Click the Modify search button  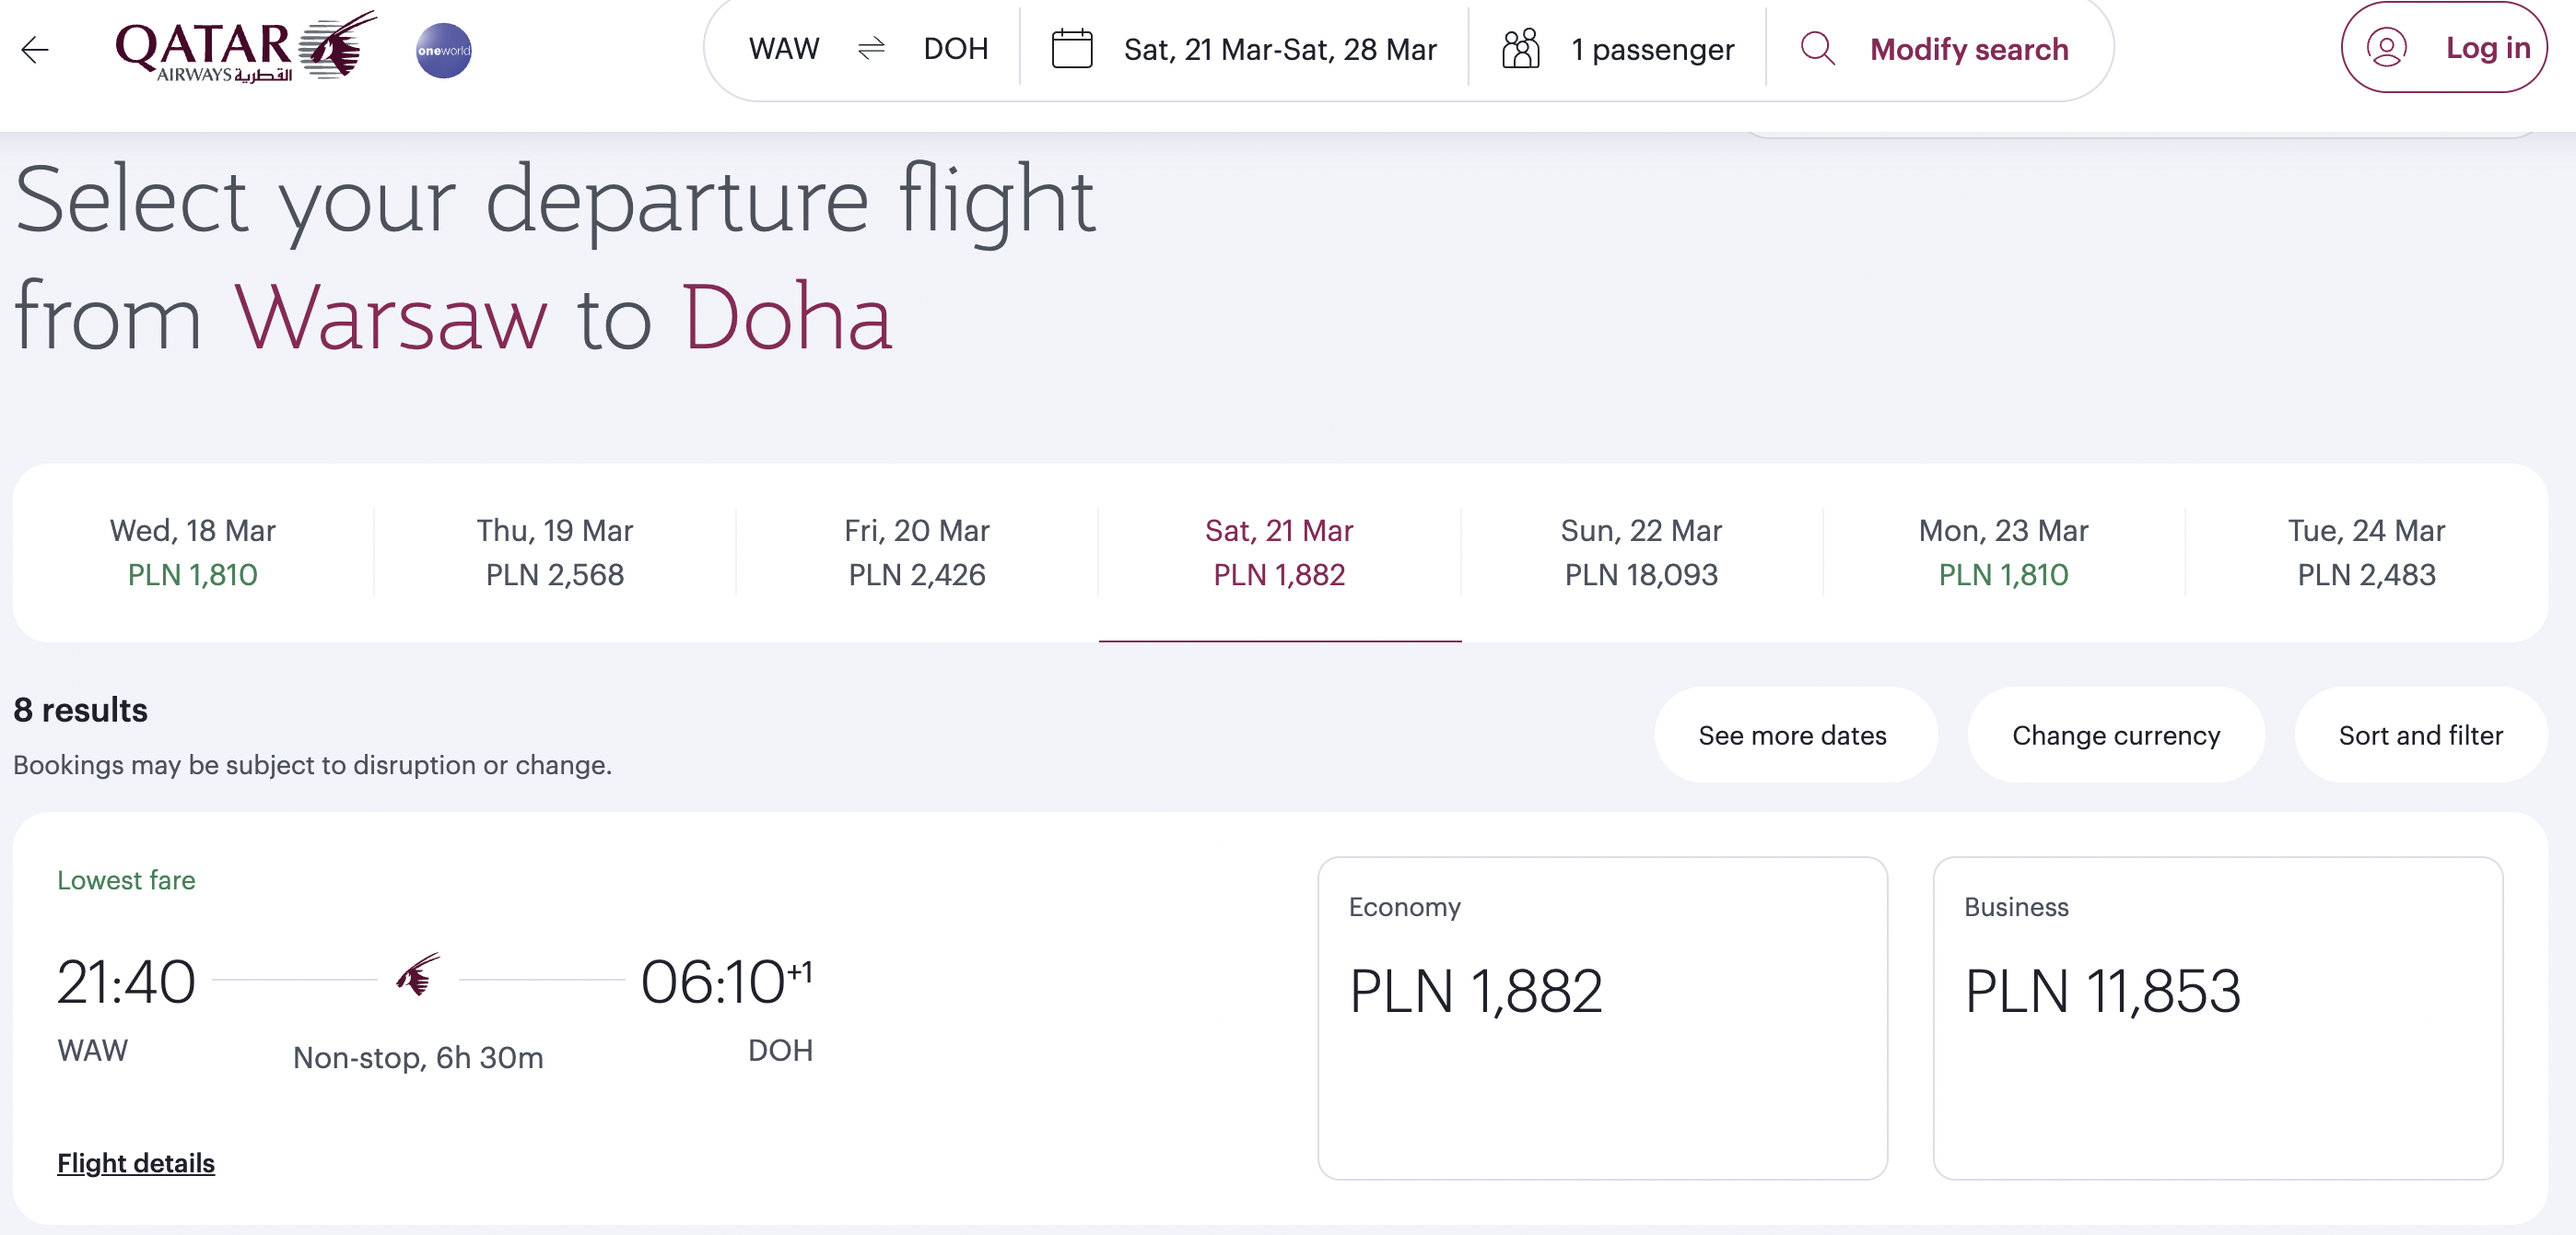tap(1969, 49)
